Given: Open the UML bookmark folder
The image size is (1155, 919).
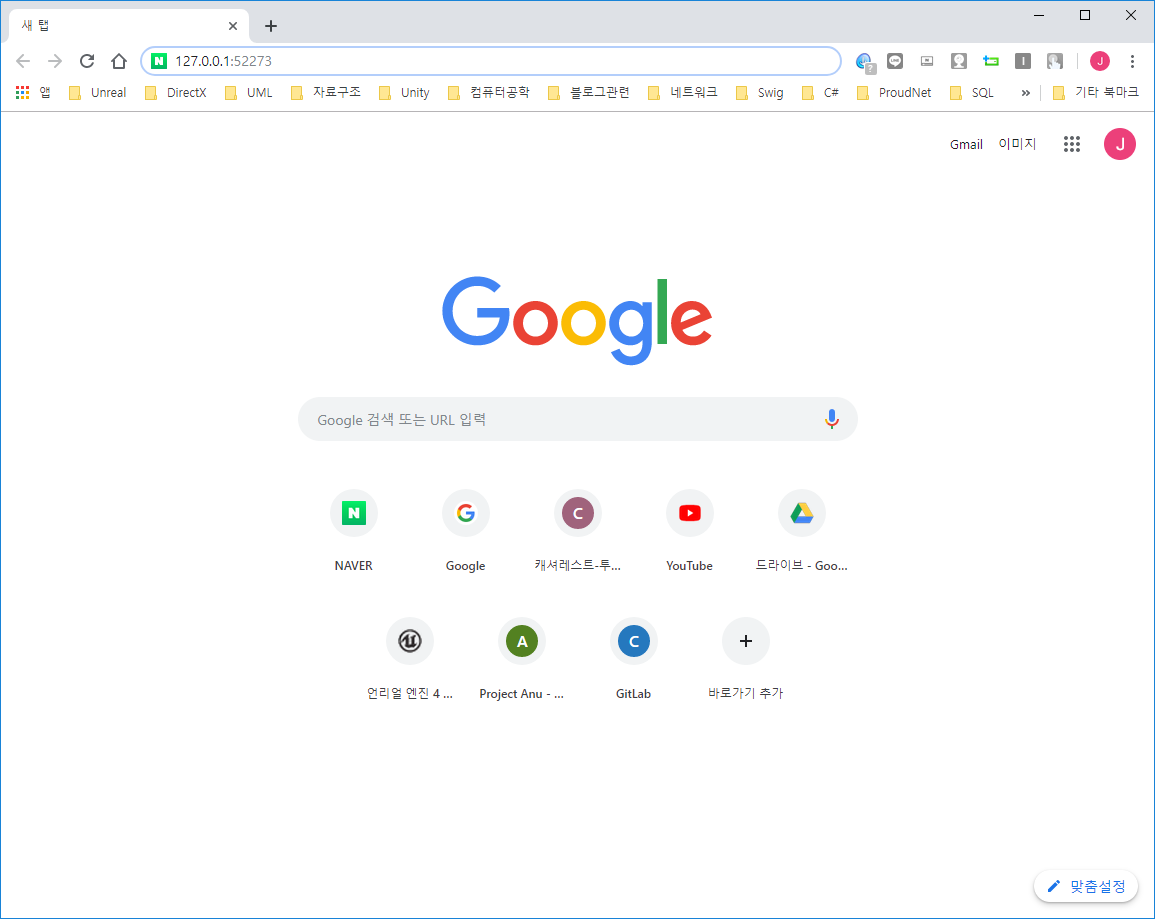Looking at the screenshot, I should (248, 93).
